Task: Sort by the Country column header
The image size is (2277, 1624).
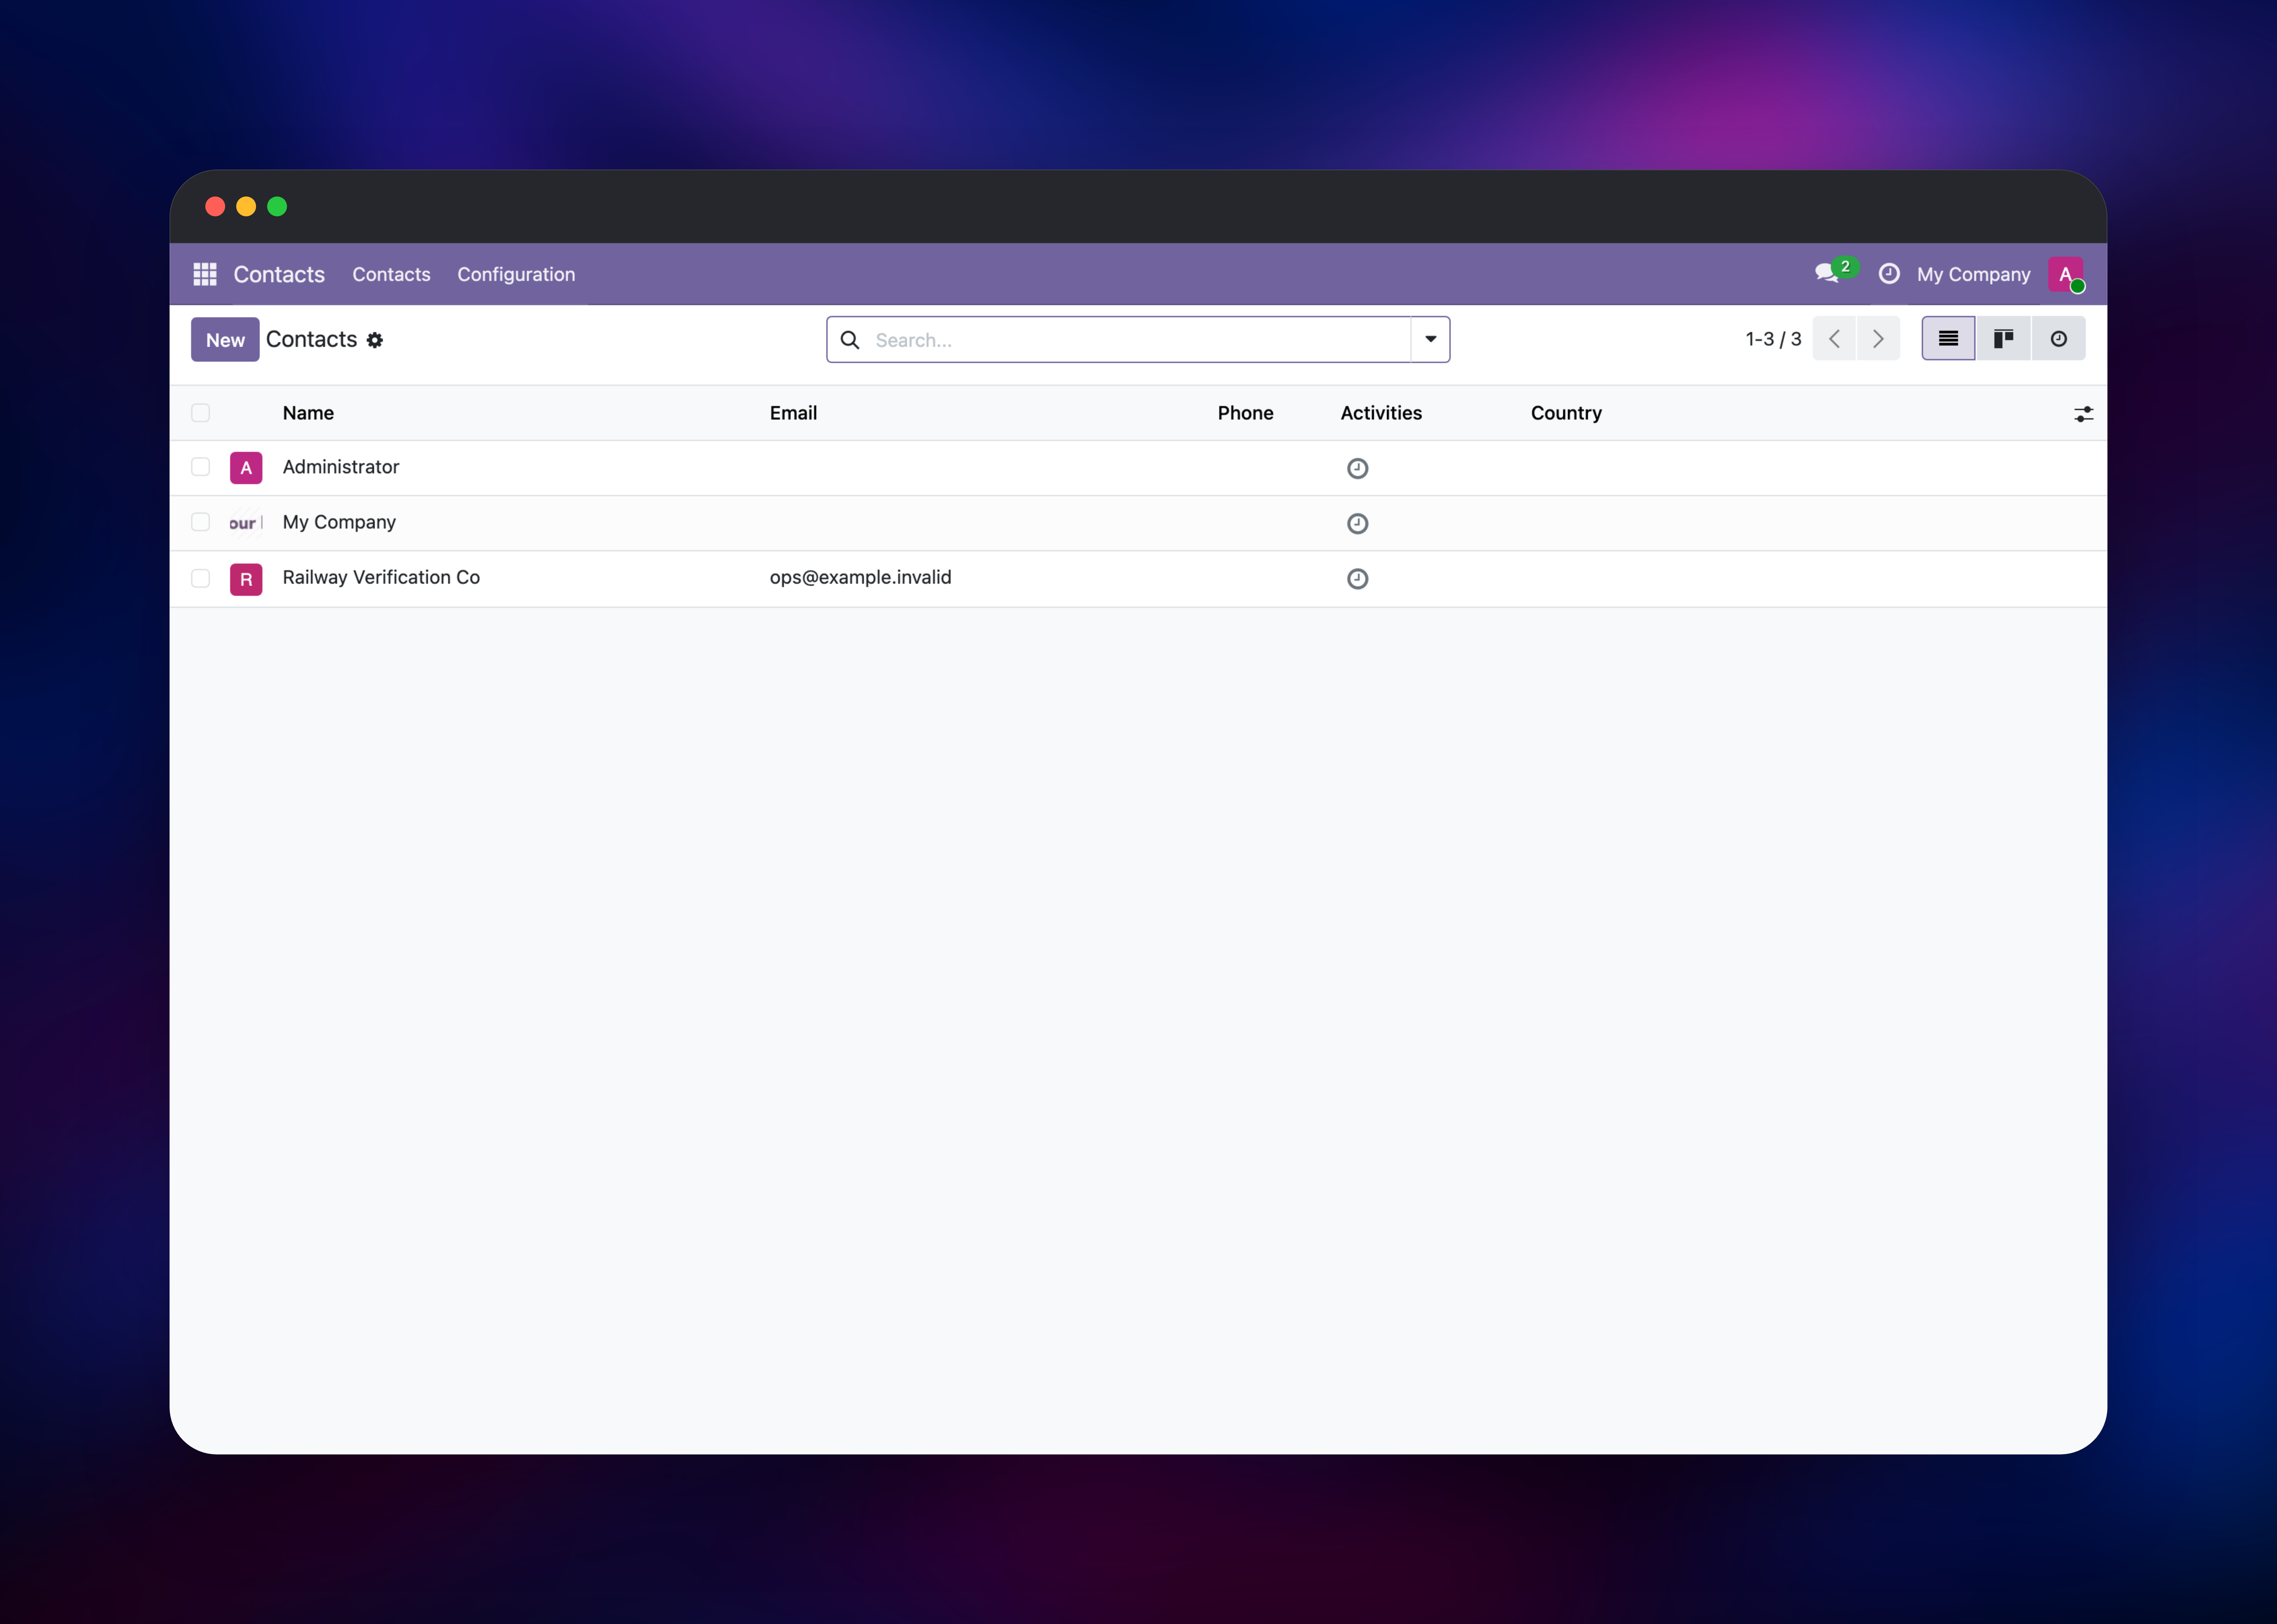Action: pyautogui.click(x=1566, y=413)
